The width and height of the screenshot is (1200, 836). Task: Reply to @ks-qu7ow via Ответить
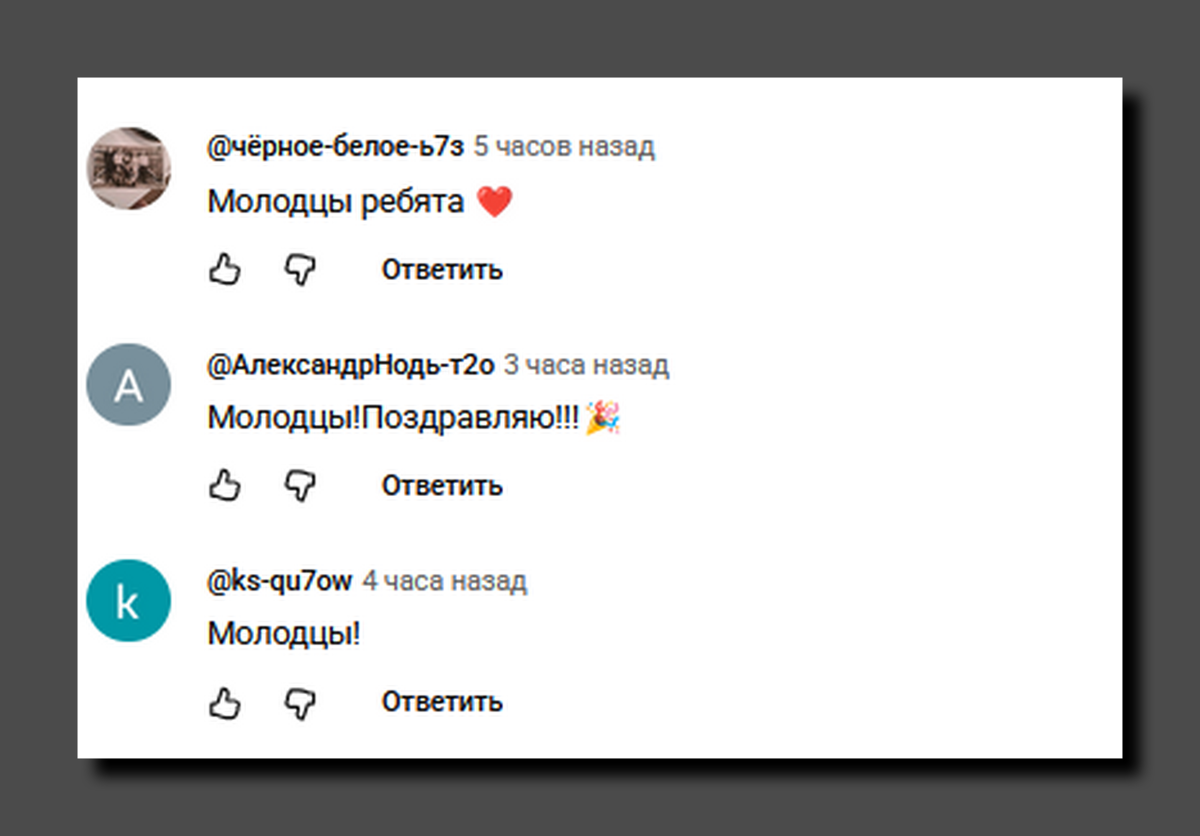[442, 702]
